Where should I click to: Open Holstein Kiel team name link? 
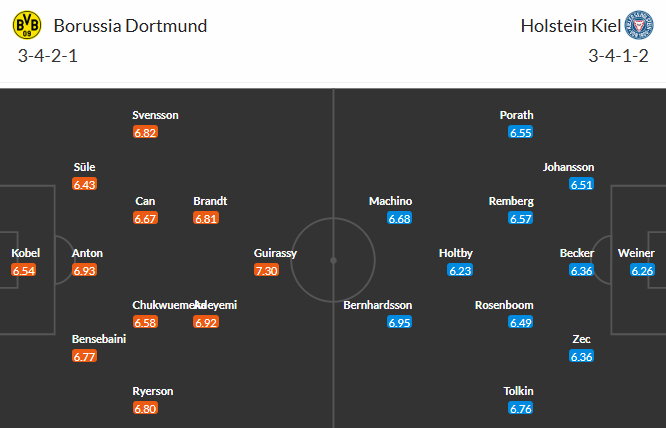point(570,26)
